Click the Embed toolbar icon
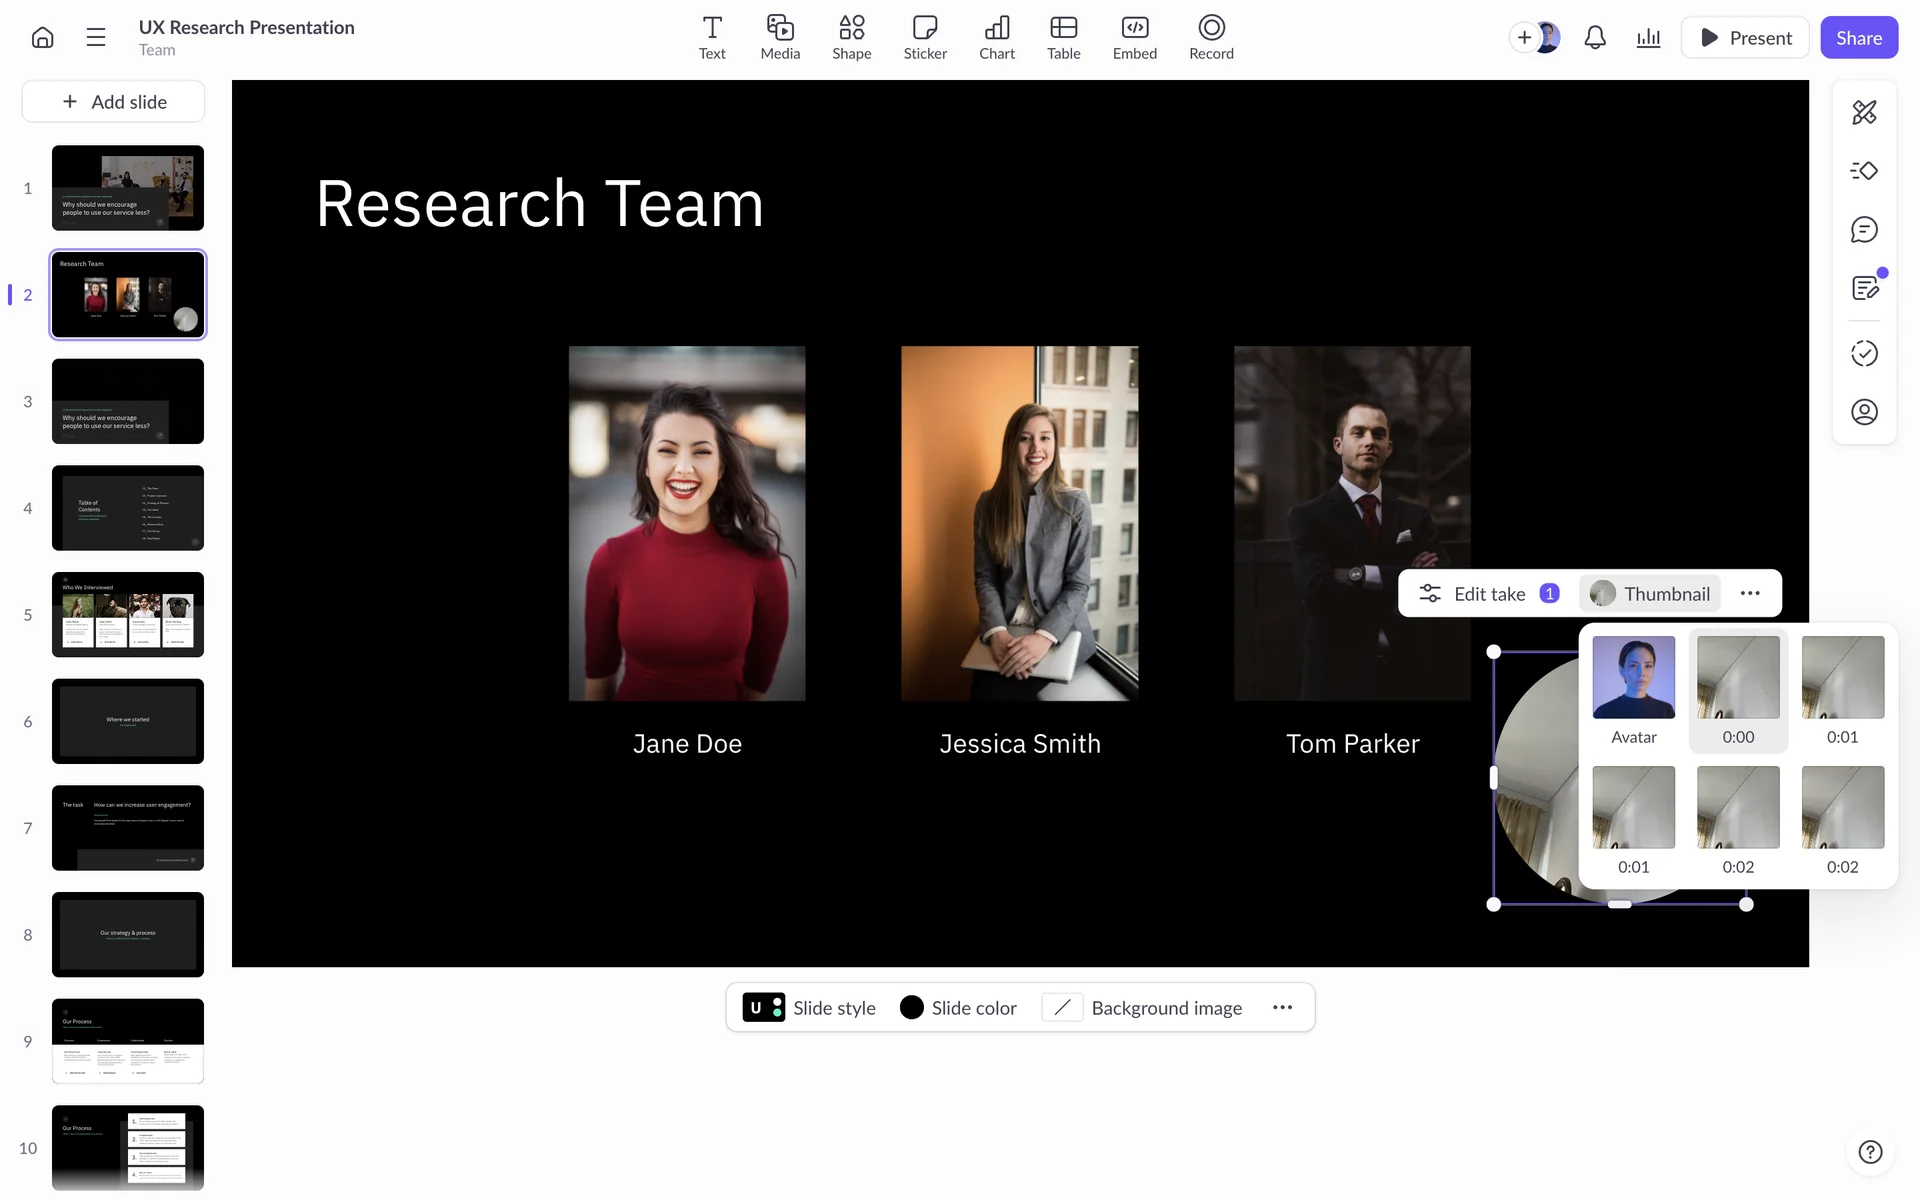 pyautogui.click(x=1134, y=37)
